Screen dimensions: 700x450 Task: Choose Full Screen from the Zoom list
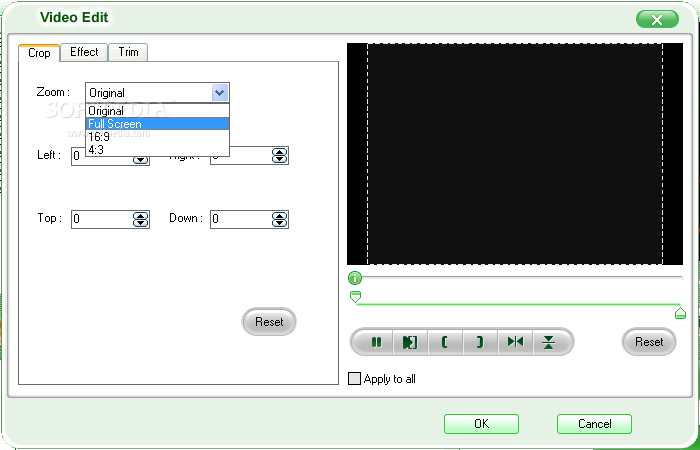pos(158,124)
